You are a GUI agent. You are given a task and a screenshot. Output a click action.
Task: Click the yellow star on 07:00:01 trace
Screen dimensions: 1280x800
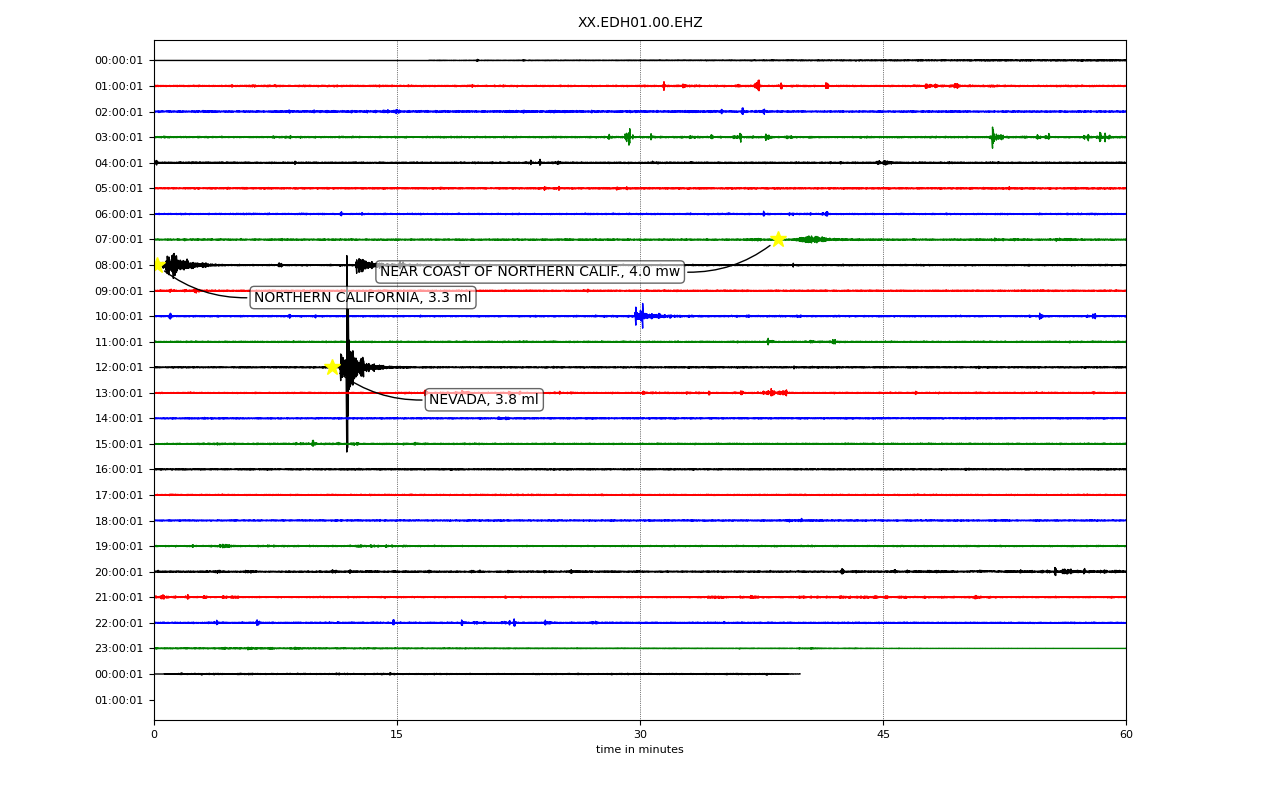click(x=778, y=239)
